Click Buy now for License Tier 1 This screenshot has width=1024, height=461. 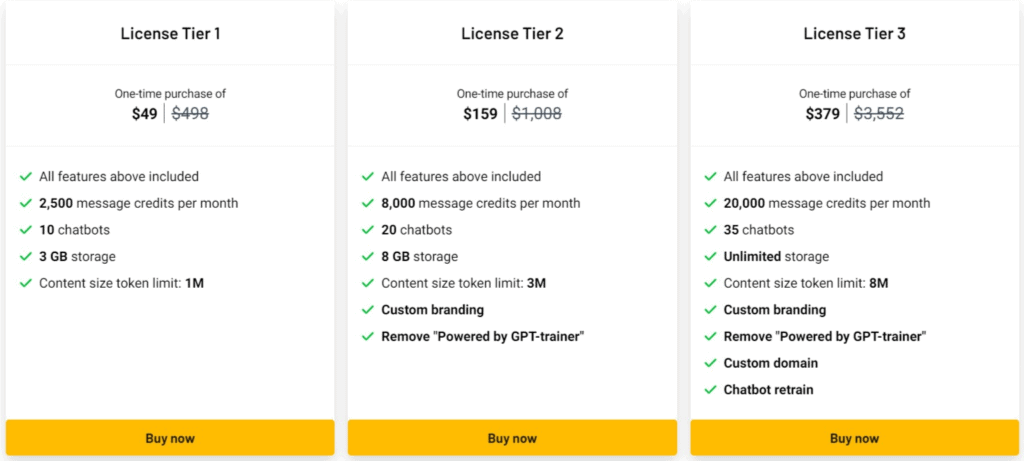170,438
